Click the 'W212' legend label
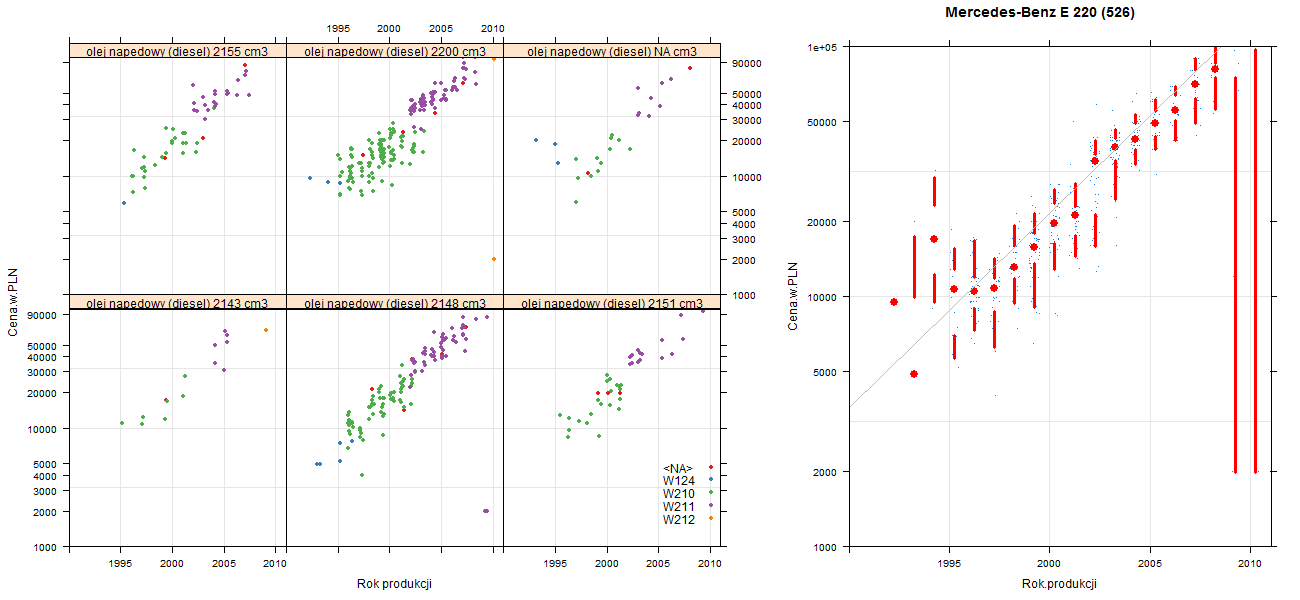This screenshot has width=1300, height=600. tap(678, 520)
